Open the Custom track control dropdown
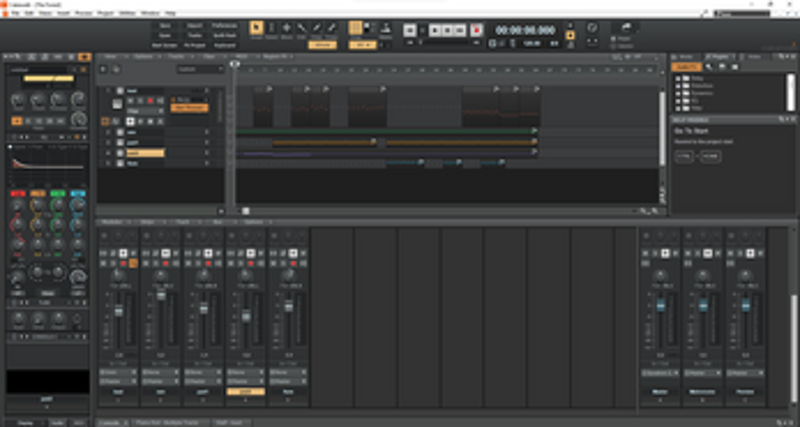This screenshot has width=800, height=427. [200, 69]
